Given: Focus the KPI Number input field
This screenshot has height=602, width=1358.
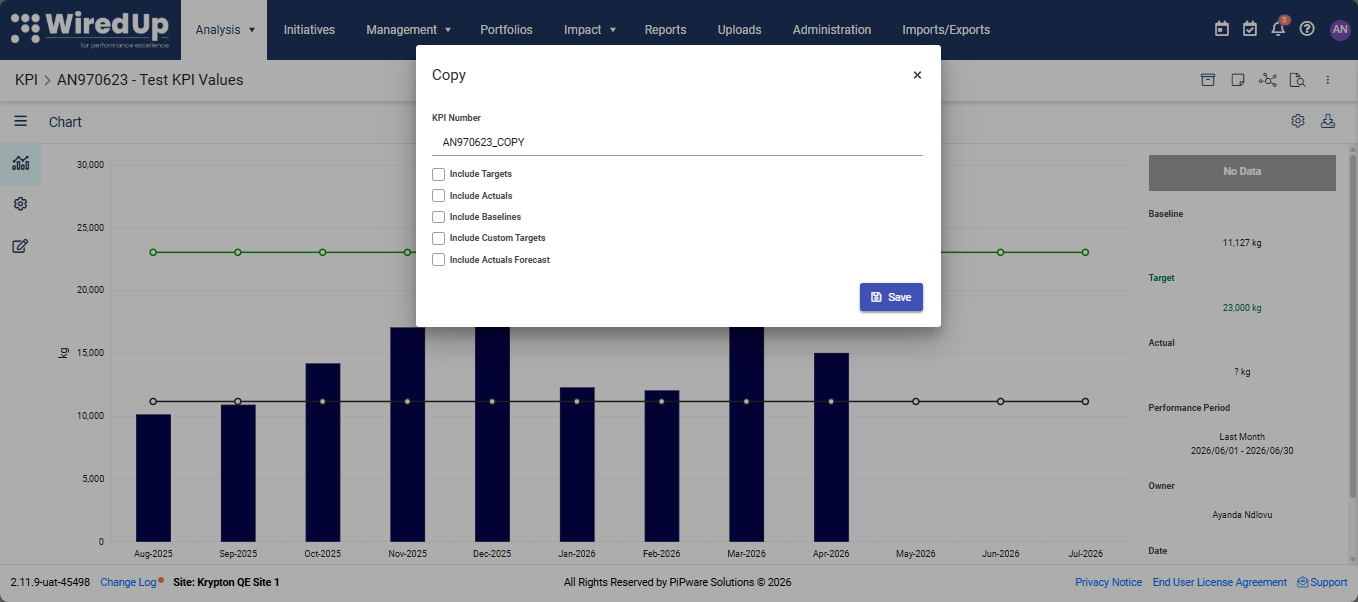Looking at the screenshot, I should click(677, 142).
